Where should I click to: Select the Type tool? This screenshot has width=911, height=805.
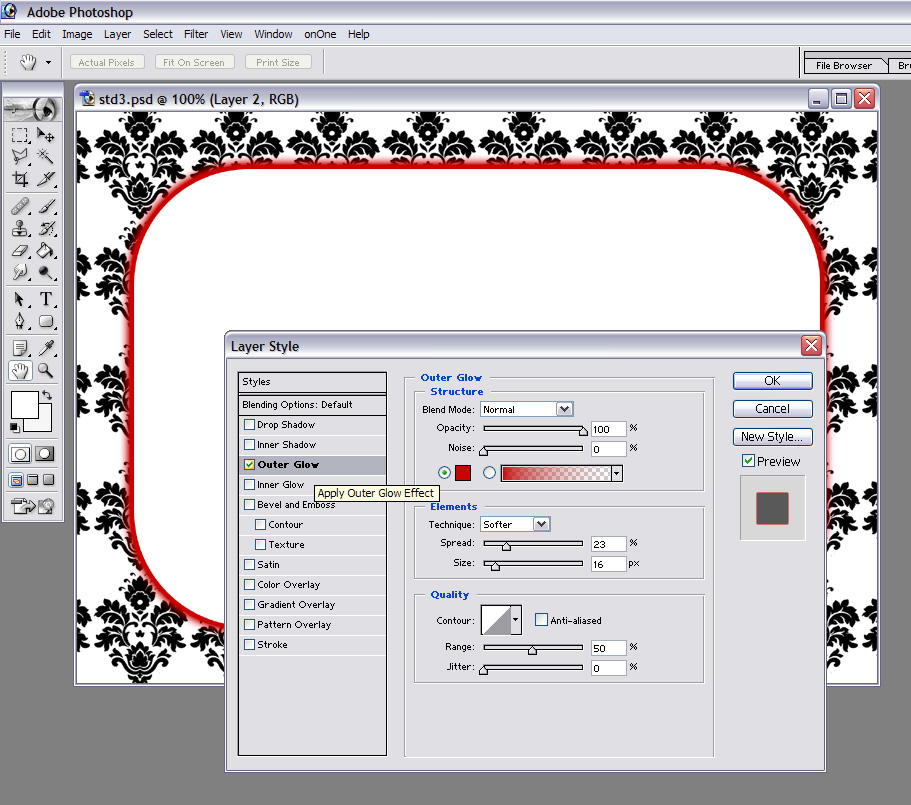point(46,299)
